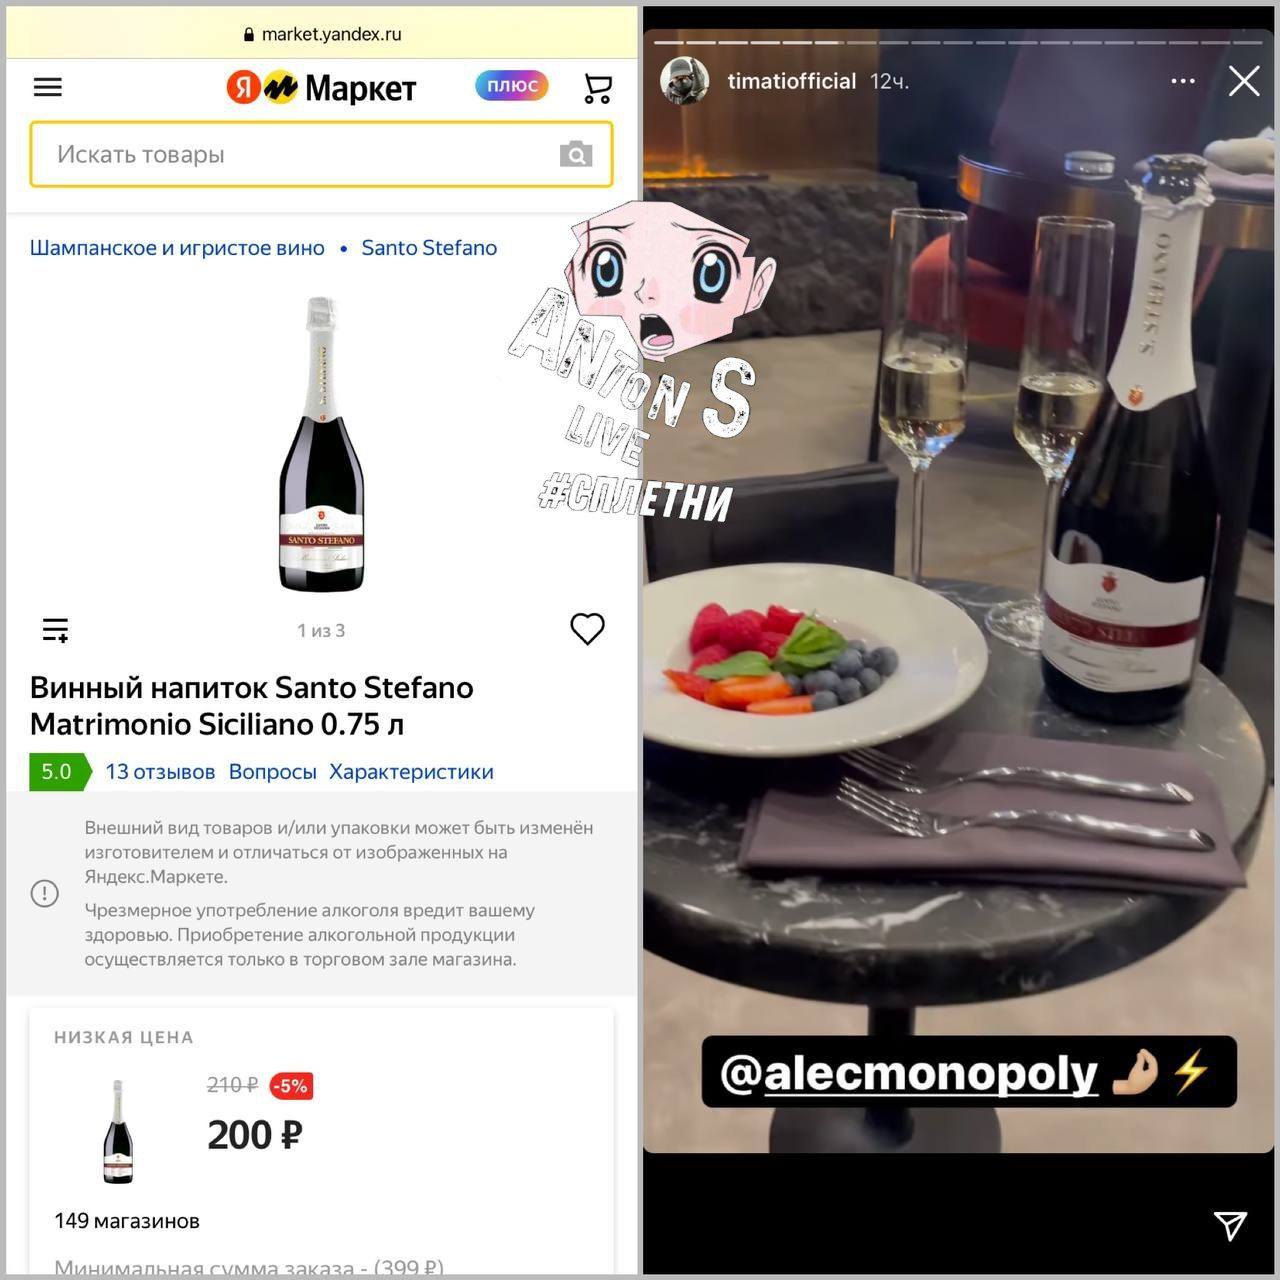1280x1280 pixels.
Task: Open the small bottle thumbnail in the price card
Action: (x=118, y=1132)
